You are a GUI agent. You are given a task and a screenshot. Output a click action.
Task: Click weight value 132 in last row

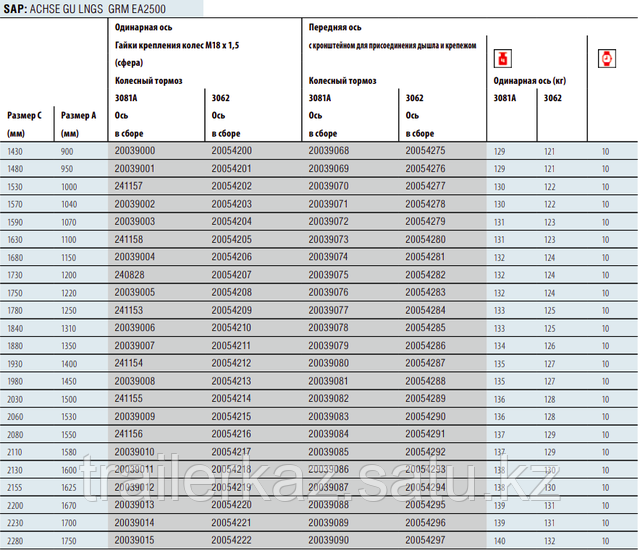(550, 541)
